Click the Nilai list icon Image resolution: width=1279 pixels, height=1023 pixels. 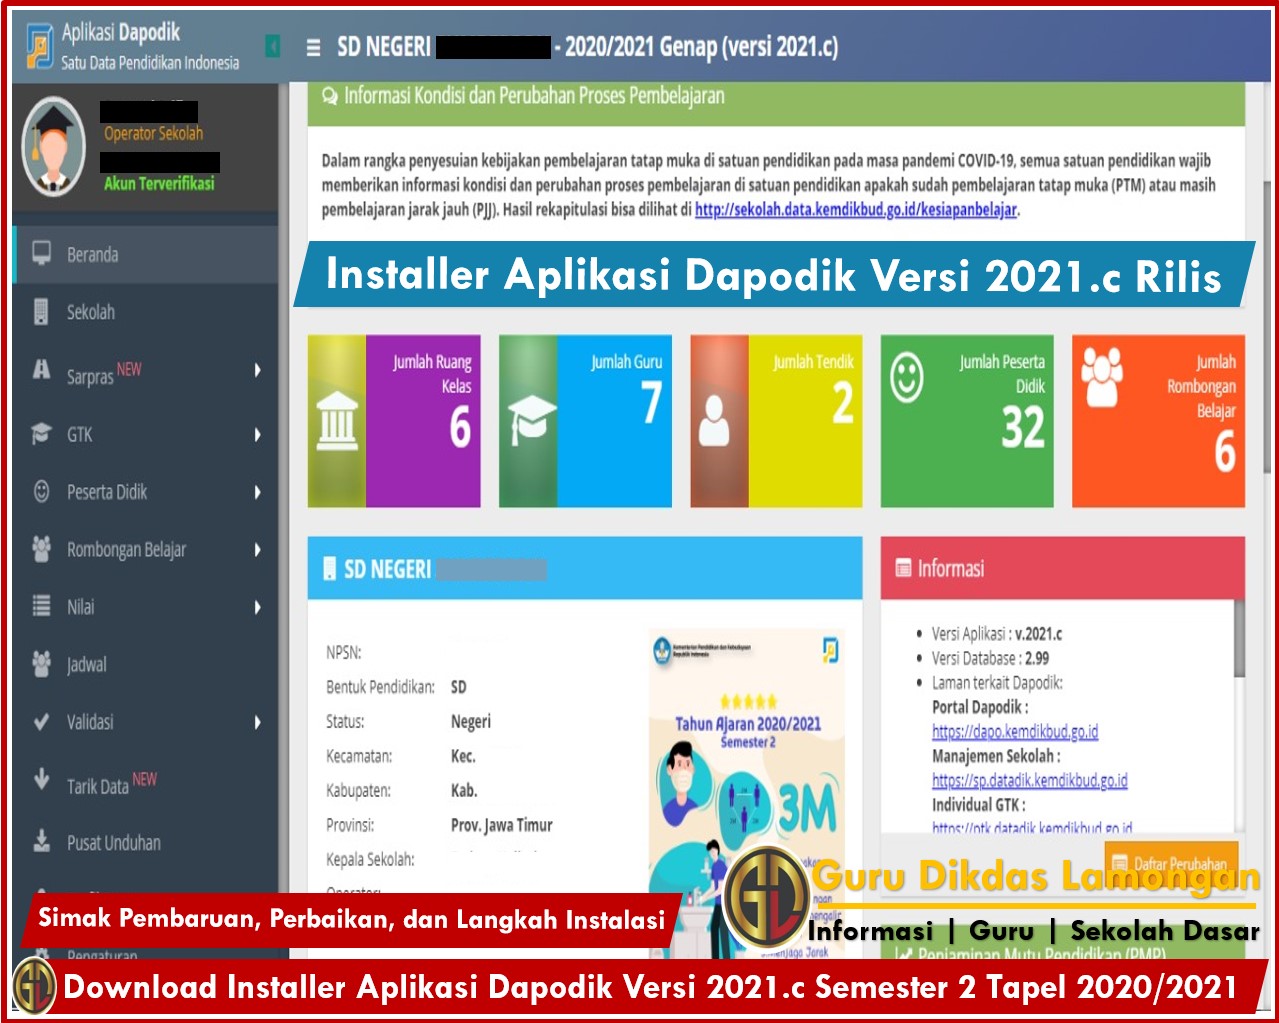41,606
